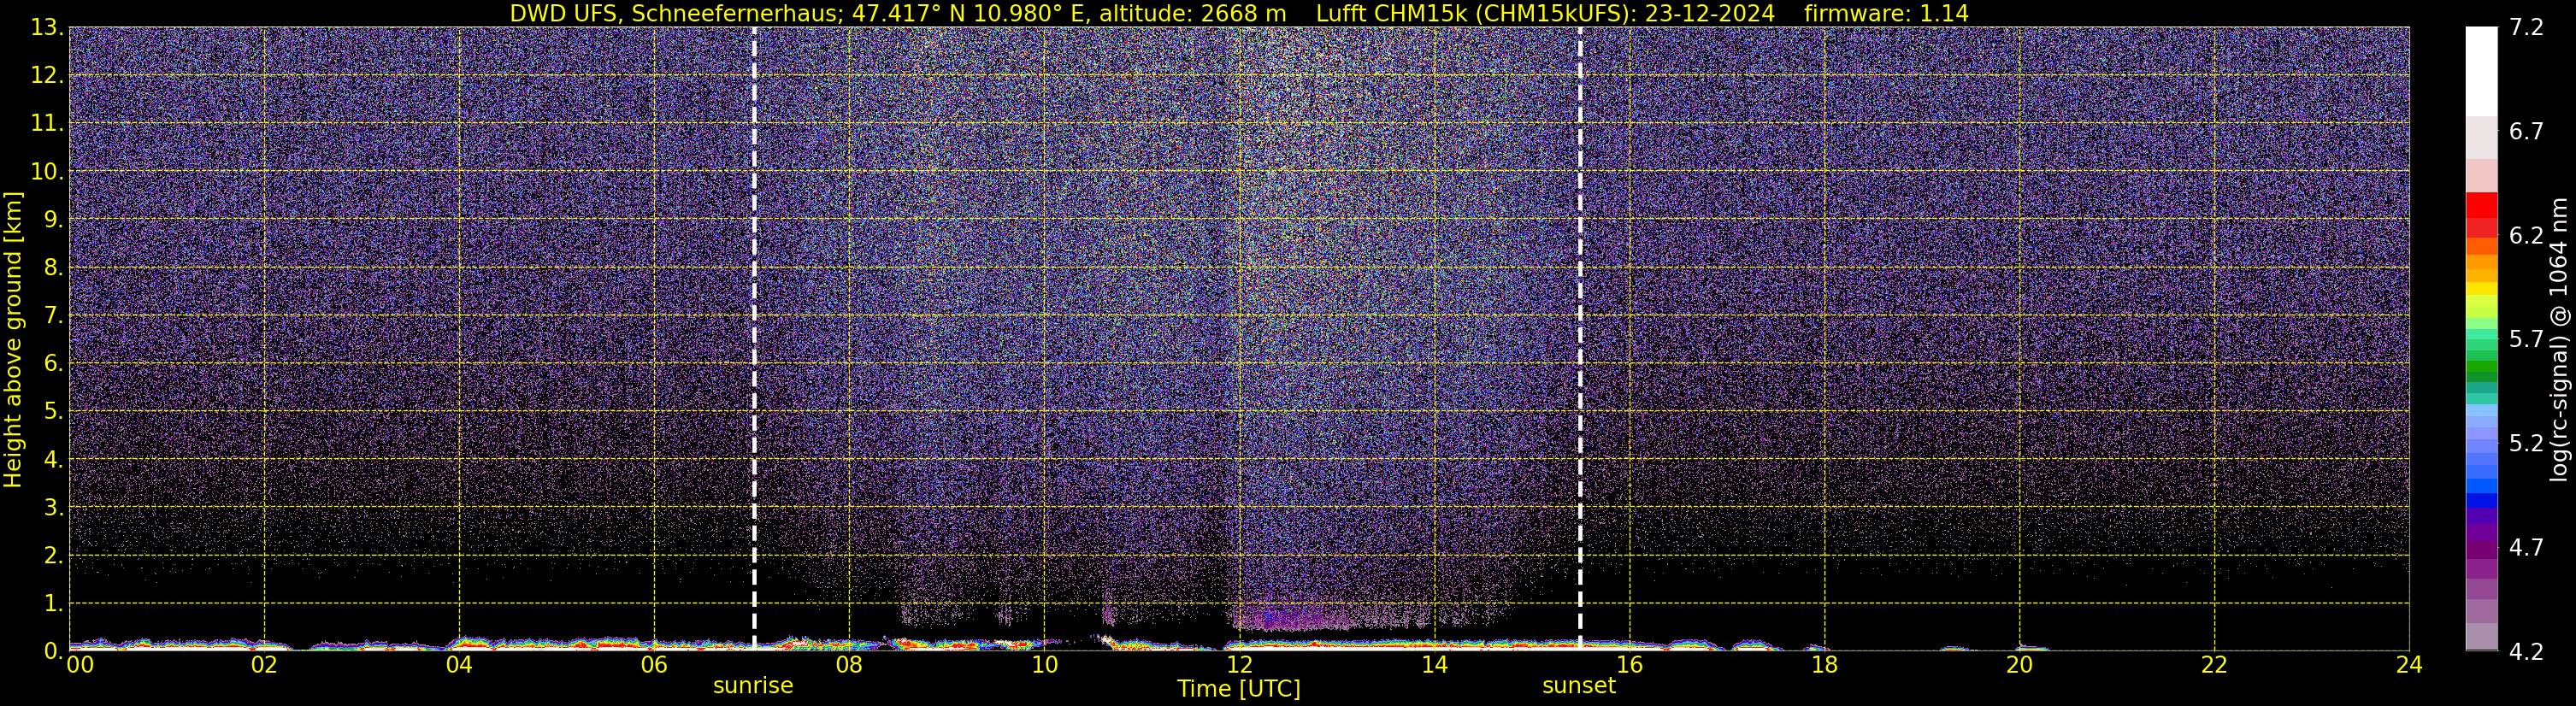This screenshot has height=706, width=2576.
Task: Click the height axis tick '8.'
Action: (53, 267)
